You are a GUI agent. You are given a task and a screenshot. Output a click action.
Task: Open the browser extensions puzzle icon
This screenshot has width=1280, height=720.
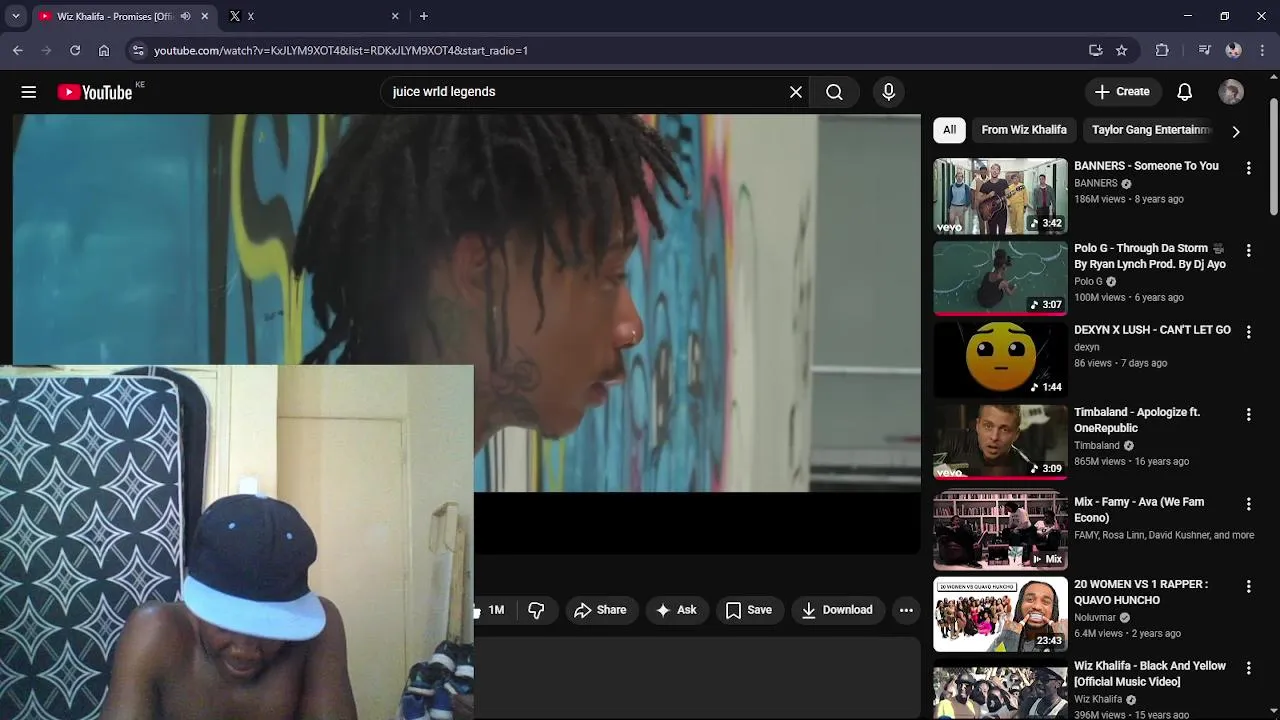(1162, 50)
